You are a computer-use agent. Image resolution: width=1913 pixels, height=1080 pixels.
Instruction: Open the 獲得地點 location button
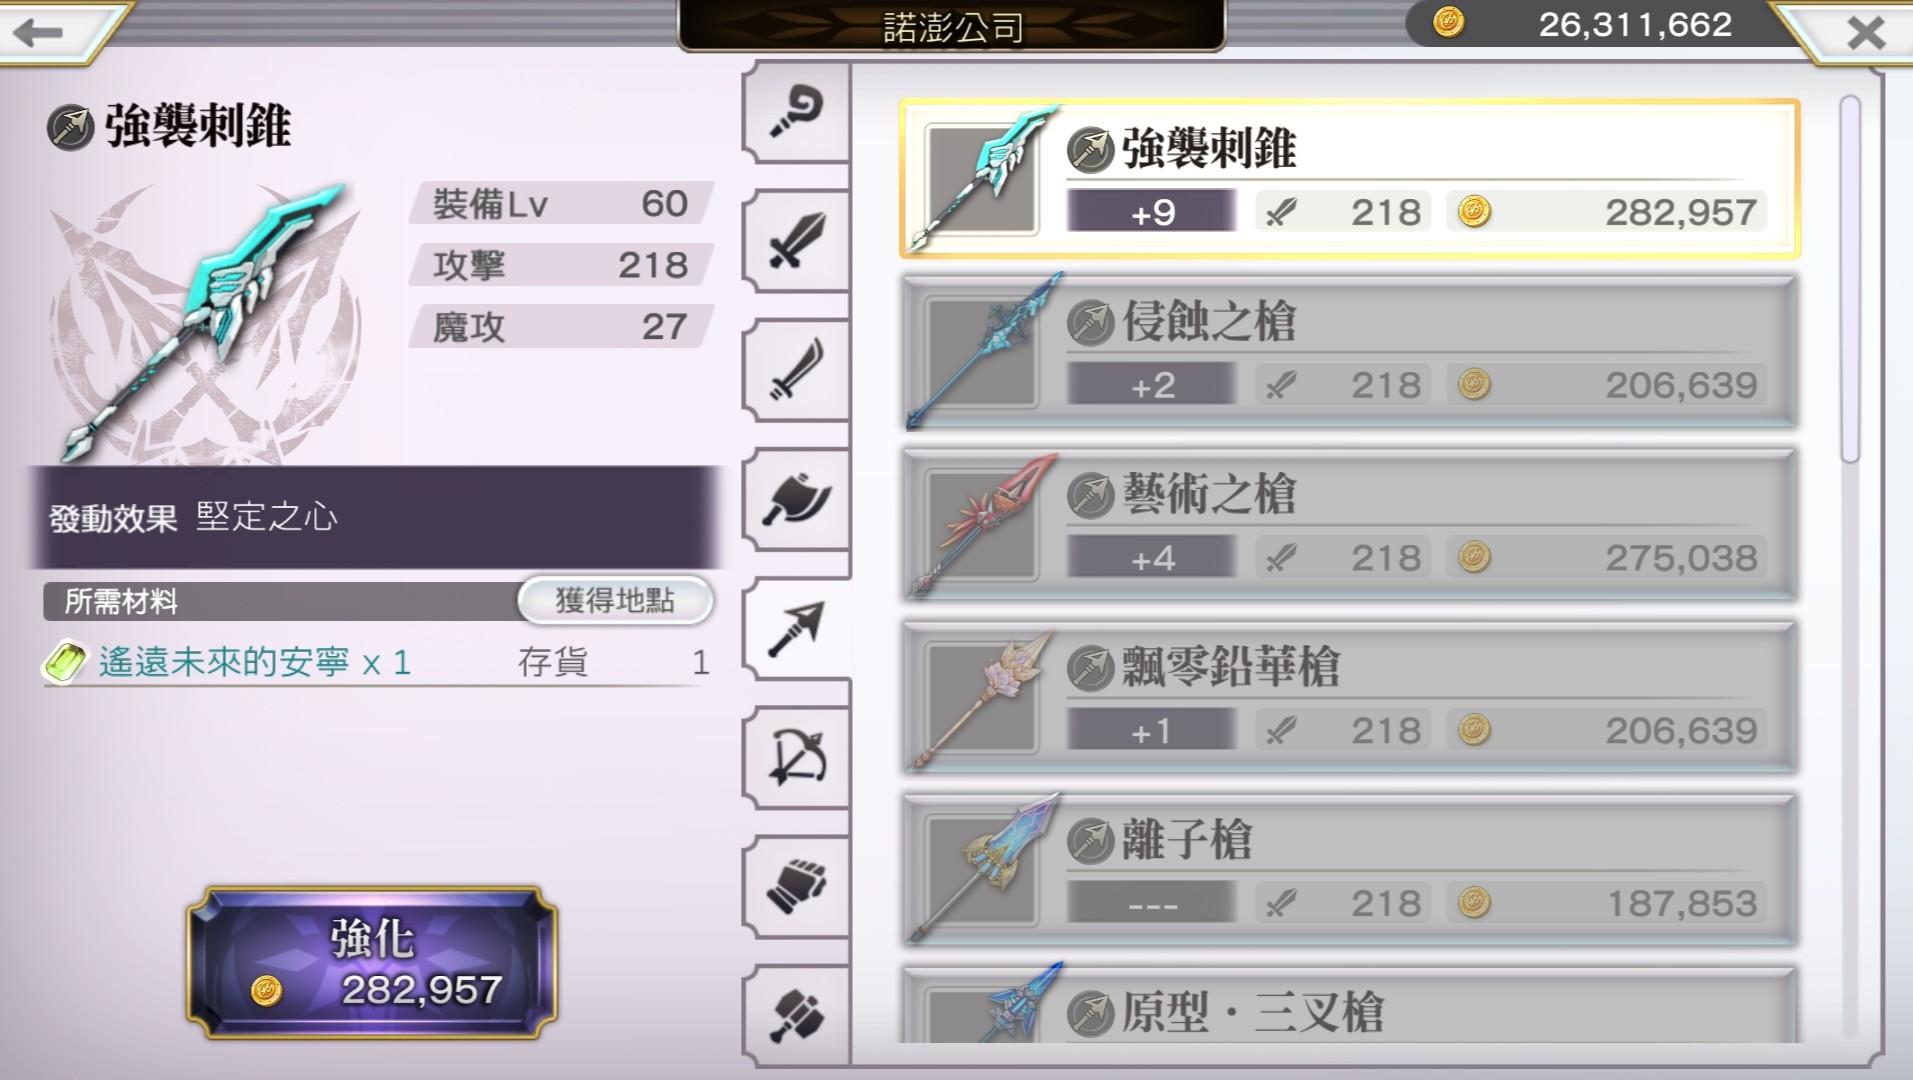pyautogui.click(x=615, y=600)
